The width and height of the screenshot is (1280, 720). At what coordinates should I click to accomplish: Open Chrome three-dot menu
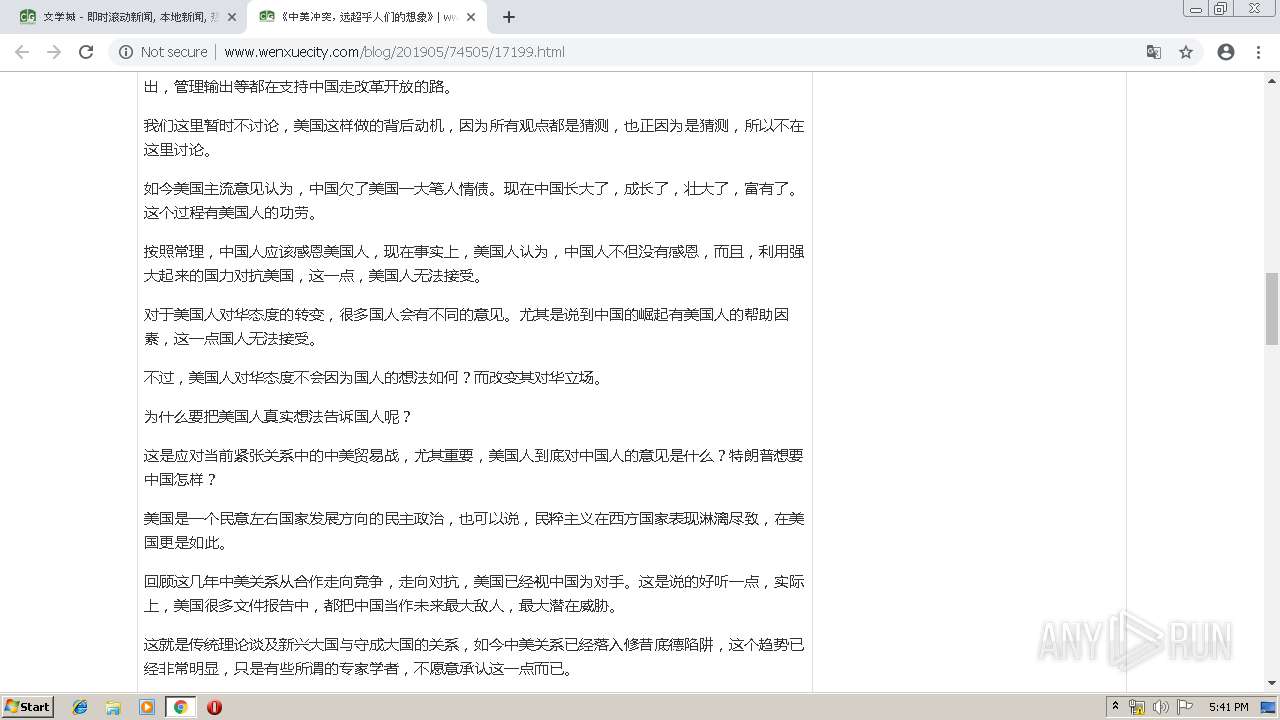click(x=1258, y=52)
